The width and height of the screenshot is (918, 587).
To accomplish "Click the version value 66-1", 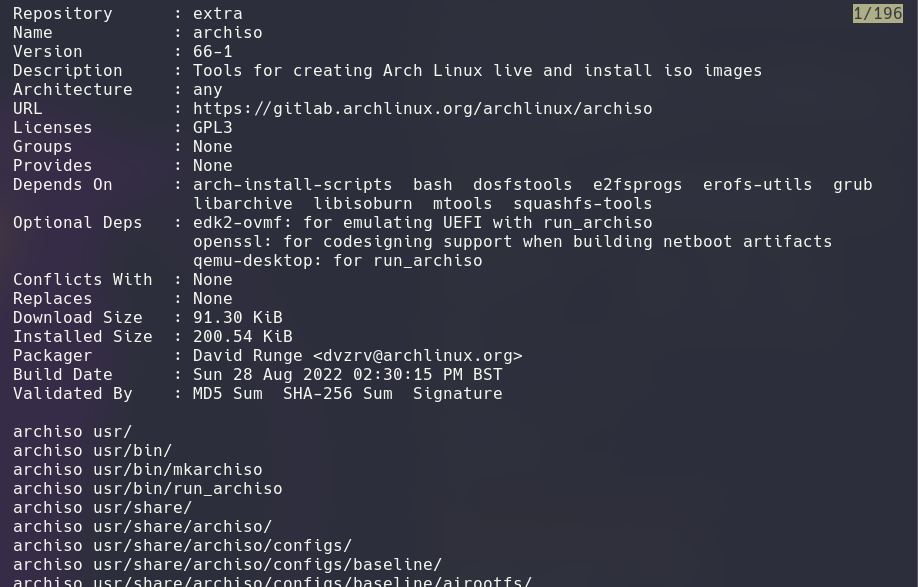I will [212, 51].
